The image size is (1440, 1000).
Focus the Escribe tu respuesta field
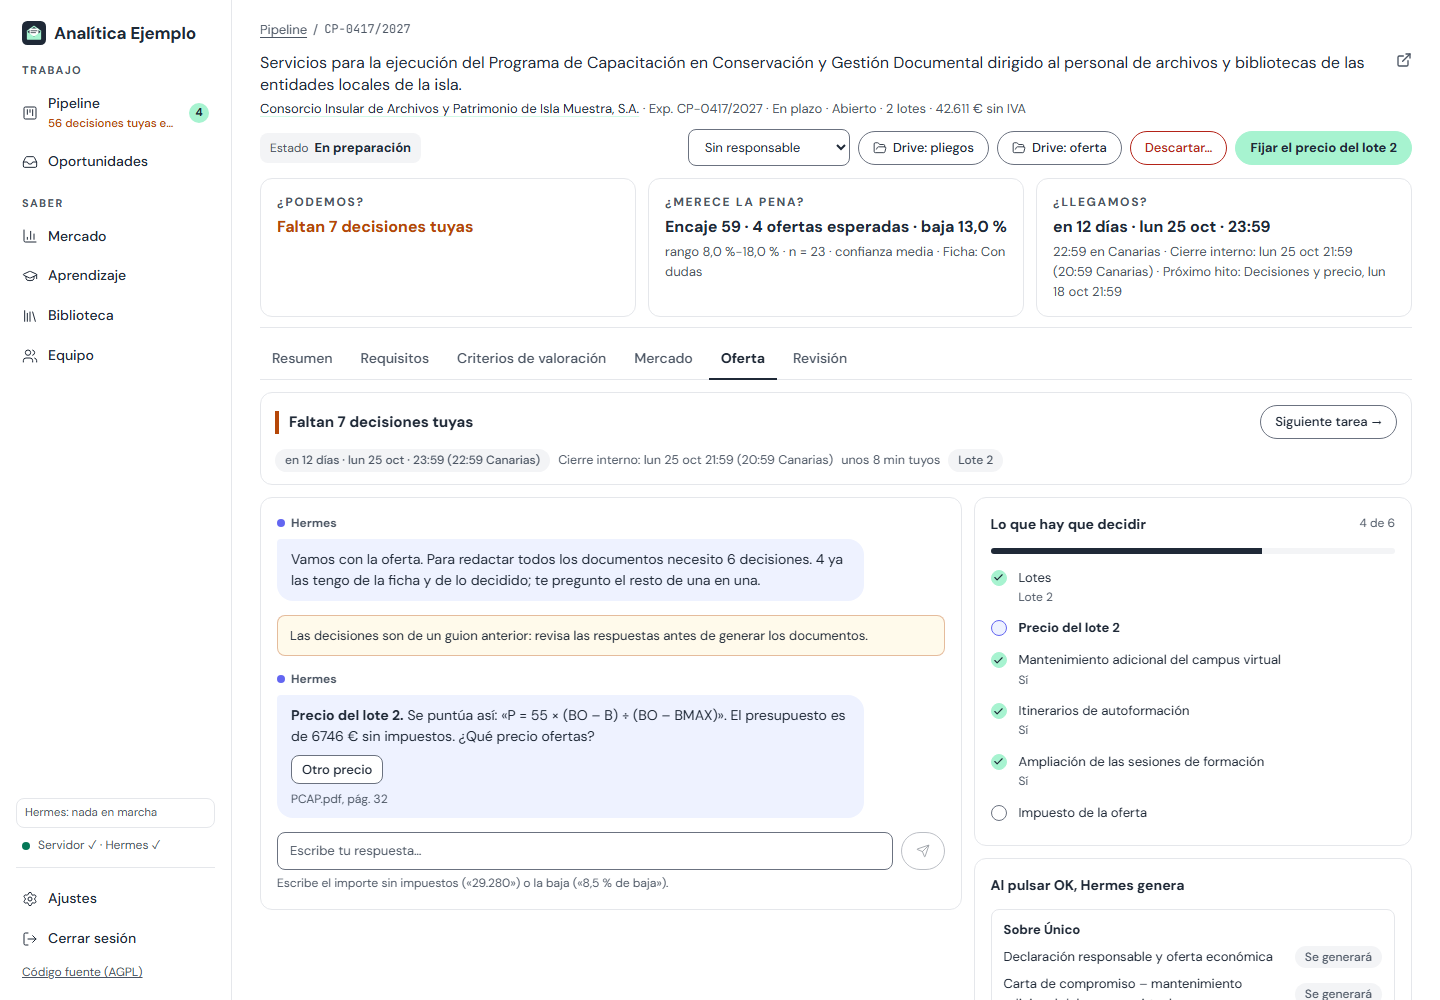(x=585, y=851)
